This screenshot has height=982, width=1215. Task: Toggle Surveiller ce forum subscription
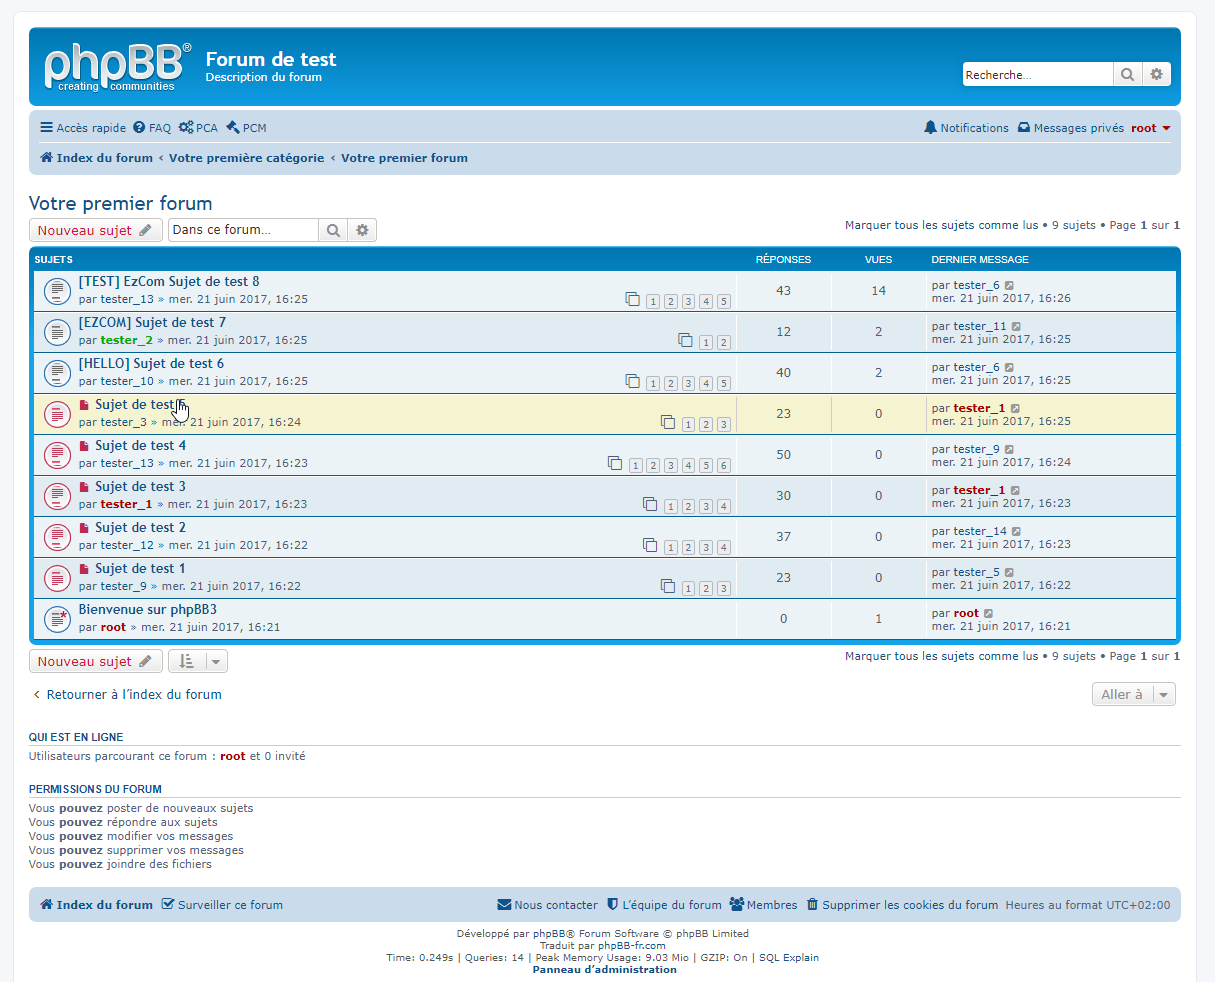pos(222,905)
